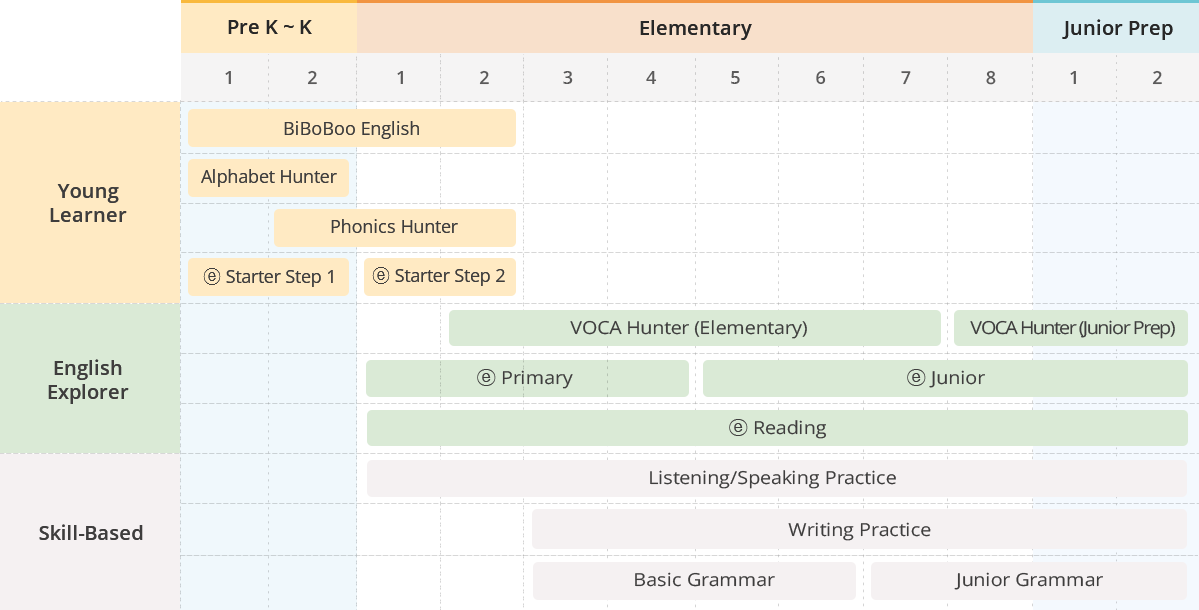Open VOCA Hunter (Junior Prep) bar
The width and height of the screenshot is (1199, 610).
[x=1071, y=328]
